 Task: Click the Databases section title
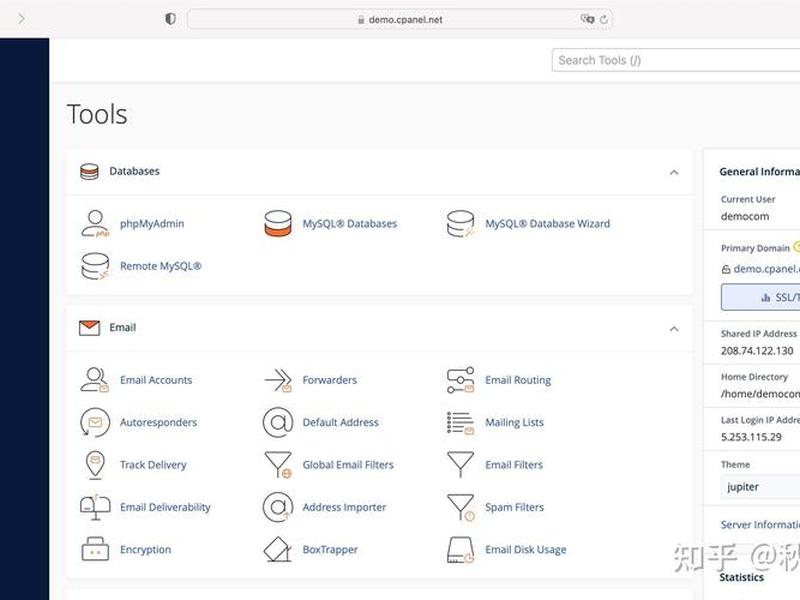point(135,171)
